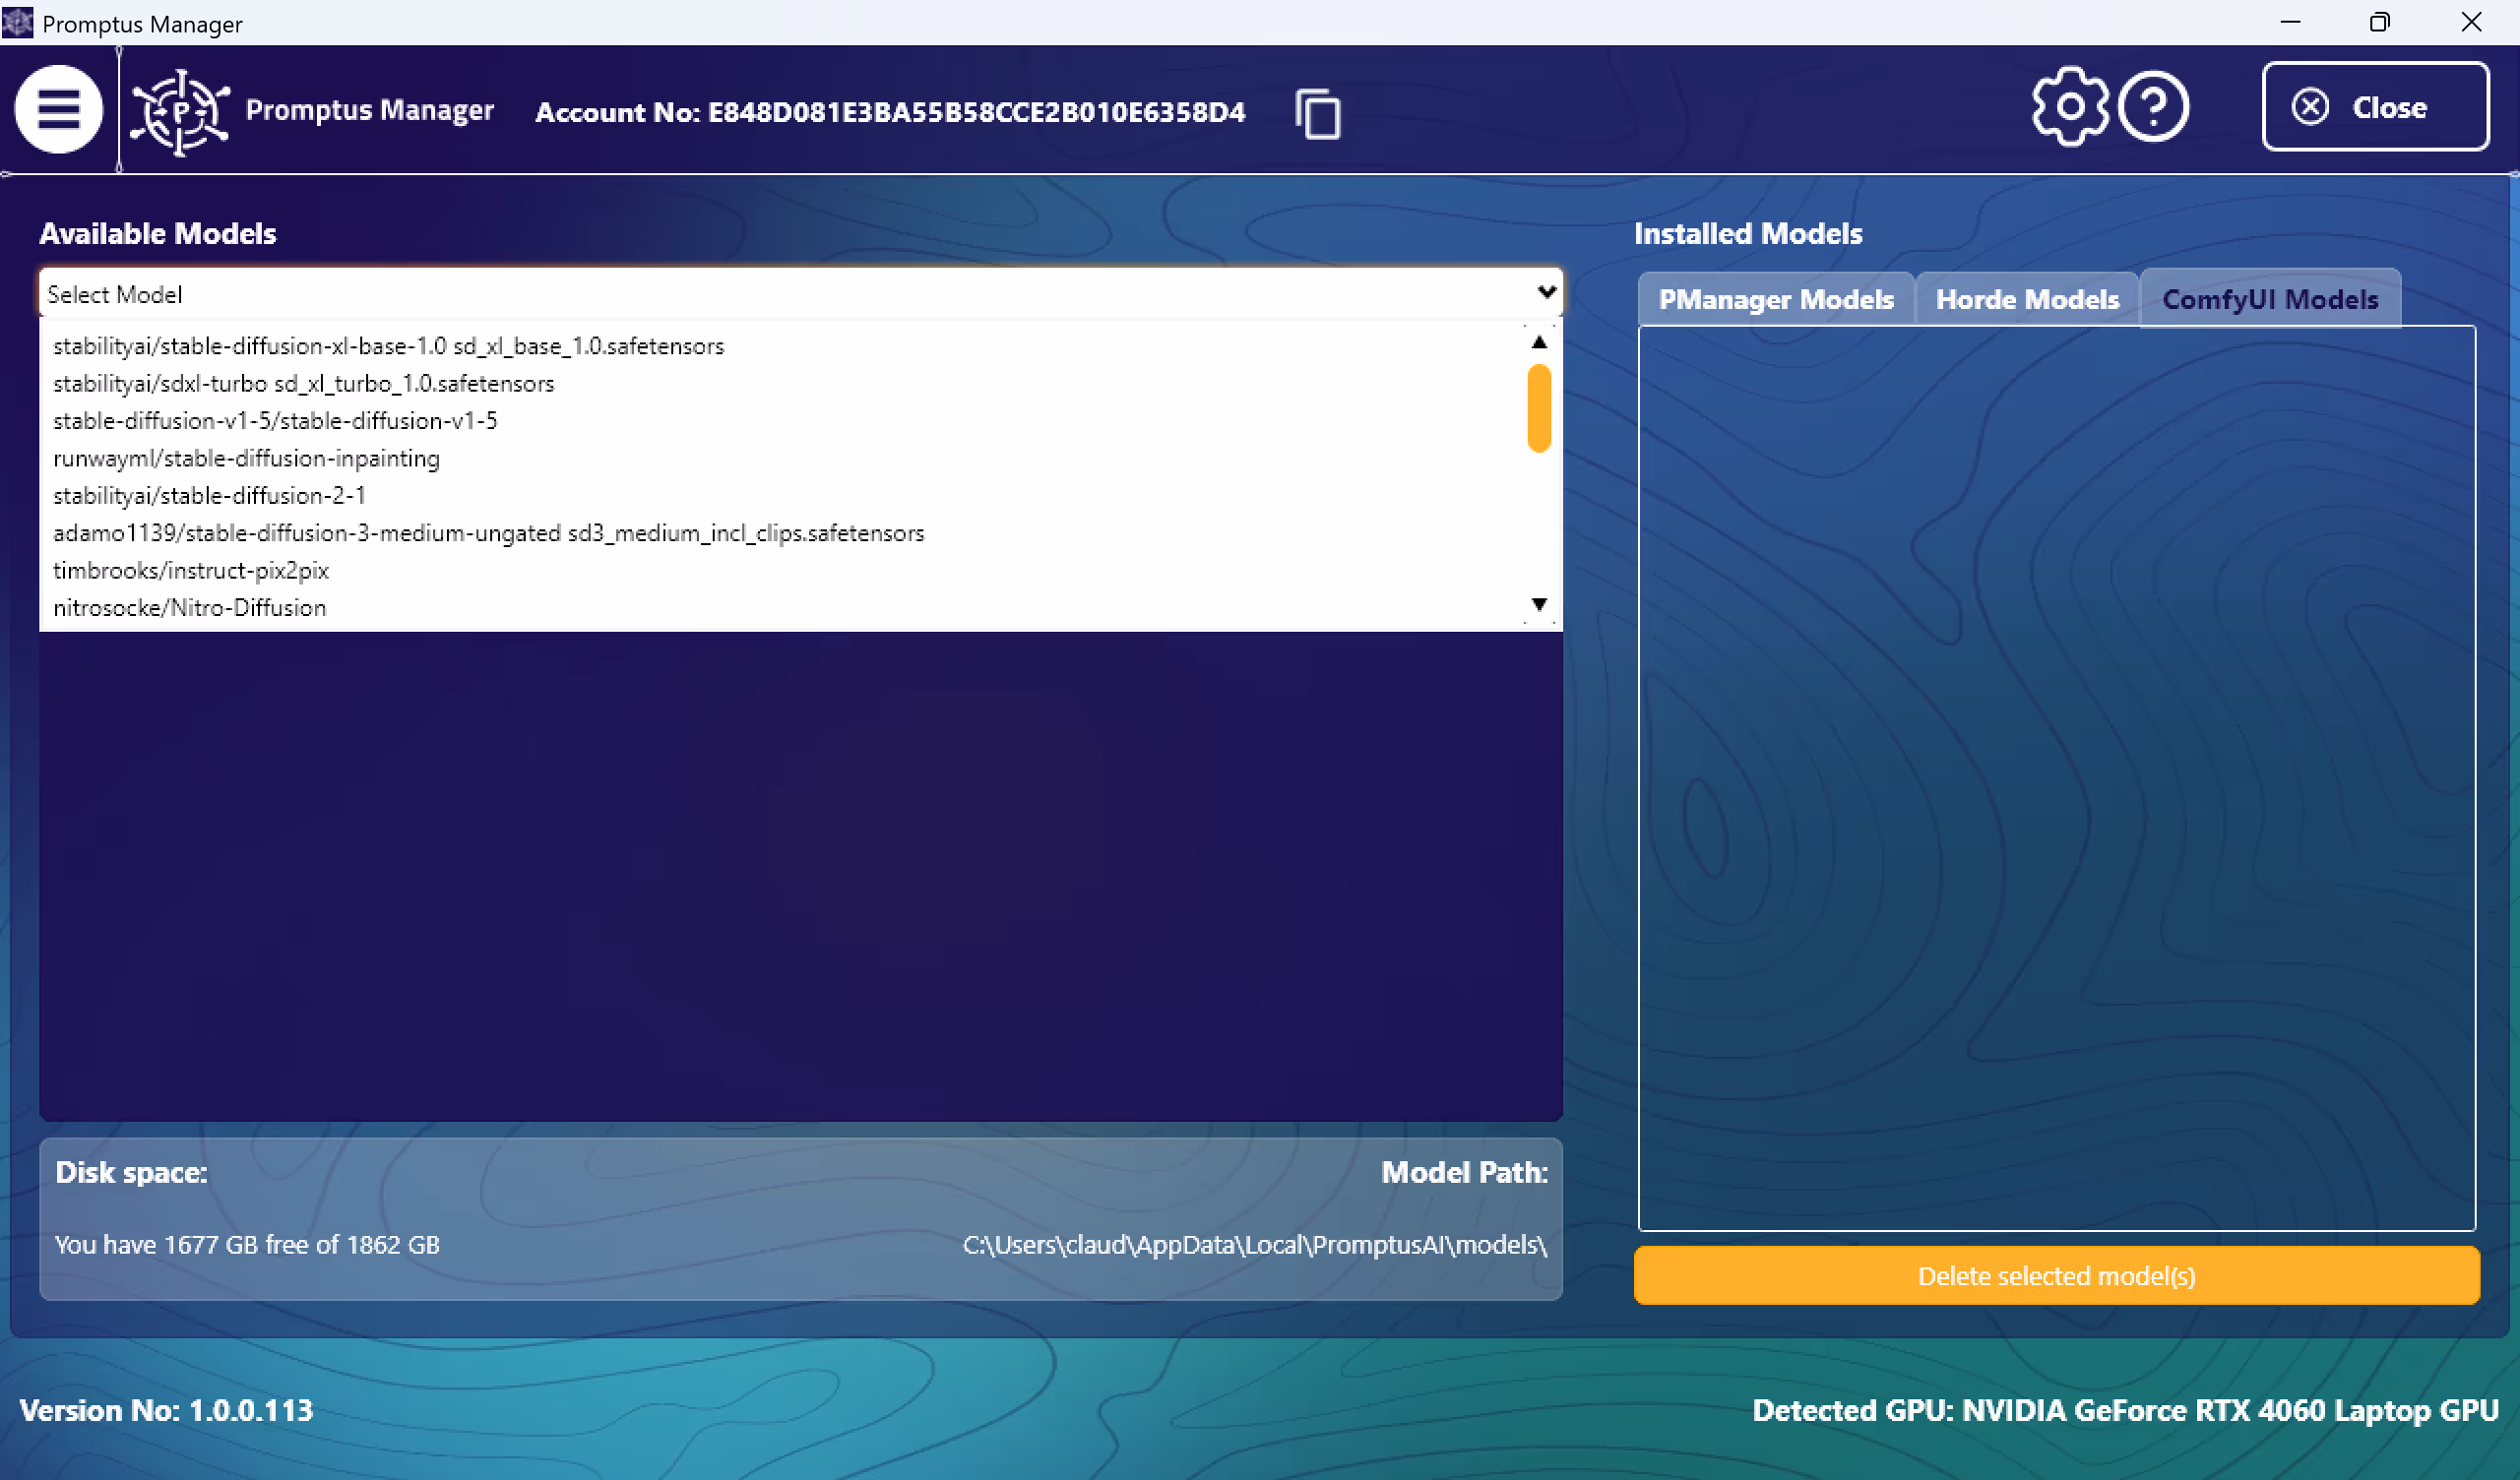The image size is (2520, 1480).
Task: Open the settings gear
Action: 2068,106
